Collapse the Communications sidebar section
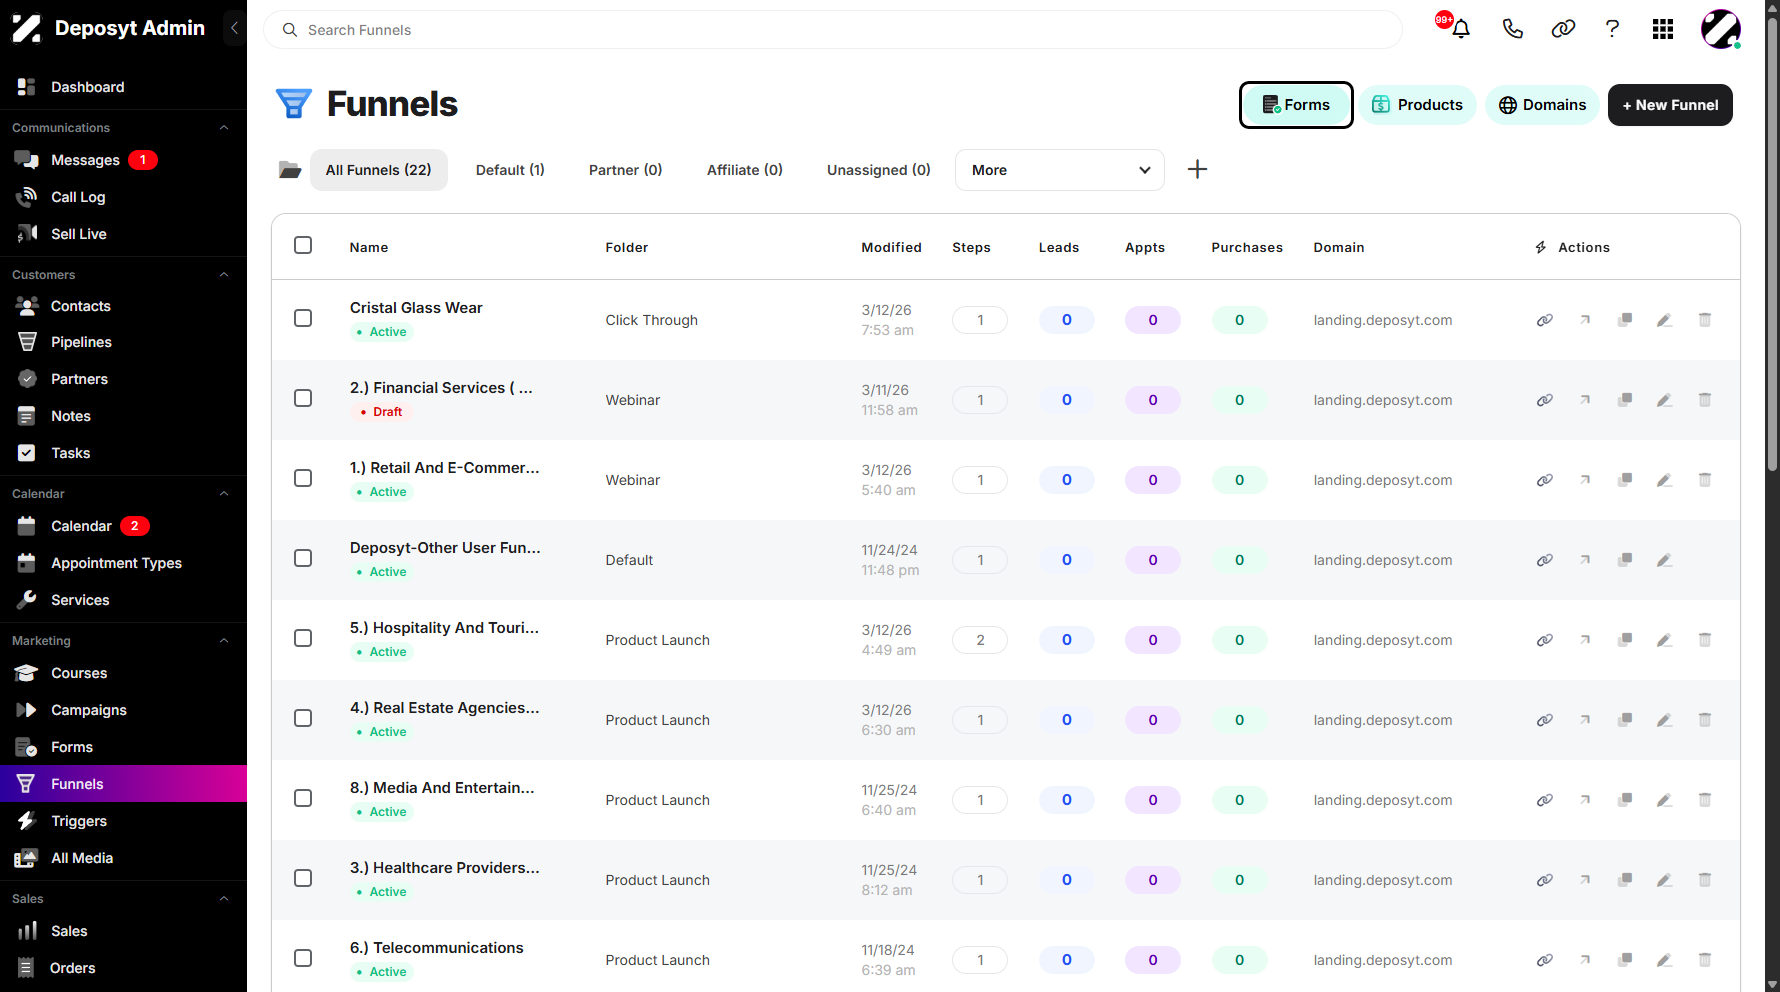This screenshot has height=992, width=1780. pyautogui.click(x=224, y=128)
